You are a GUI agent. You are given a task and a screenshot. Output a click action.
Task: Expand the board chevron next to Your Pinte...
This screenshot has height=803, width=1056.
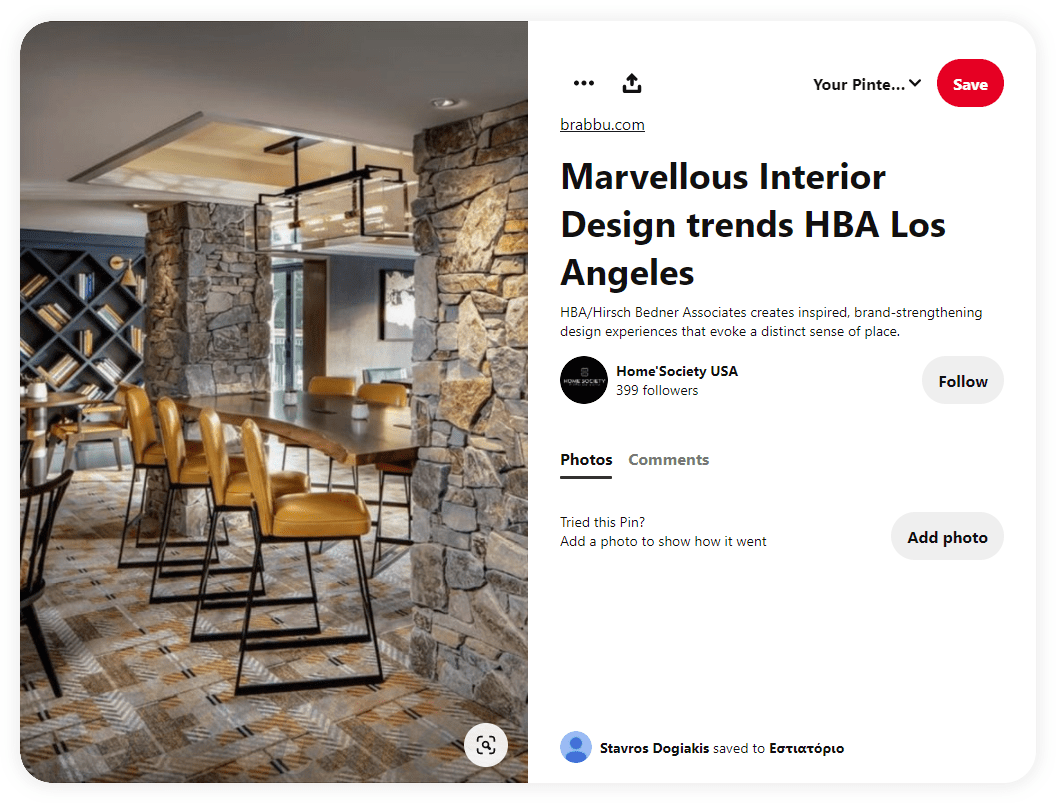[915, 84]
